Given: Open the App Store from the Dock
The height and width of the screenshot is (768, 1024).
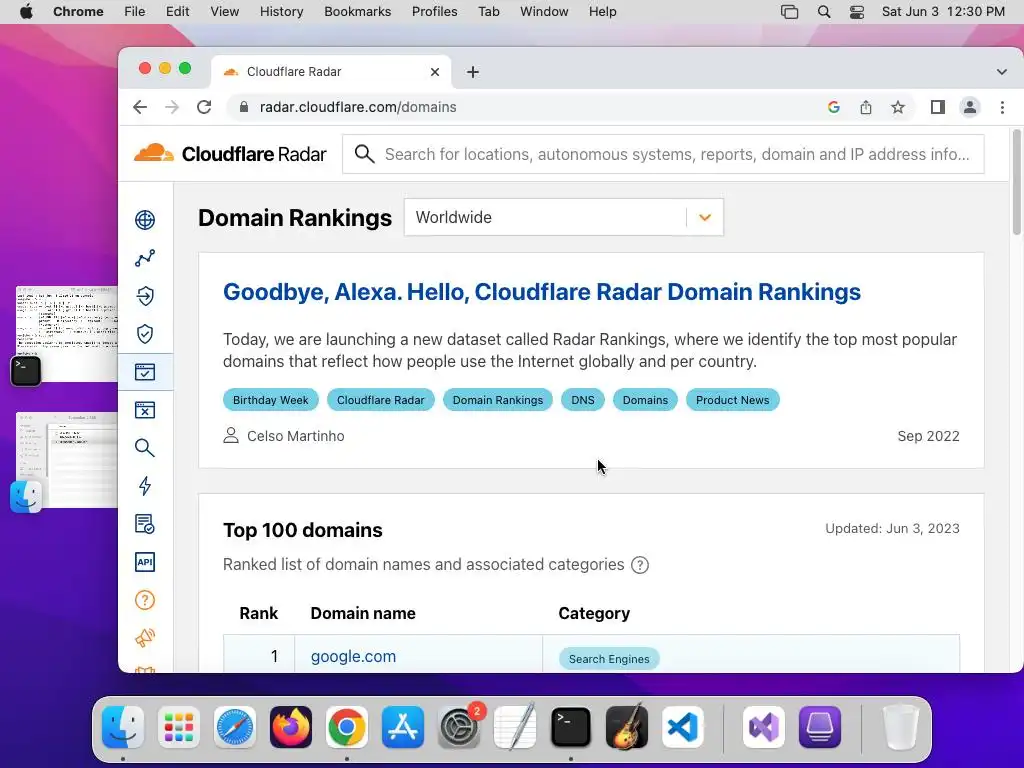Looking at the screenshot, I should tap(403, 727).
